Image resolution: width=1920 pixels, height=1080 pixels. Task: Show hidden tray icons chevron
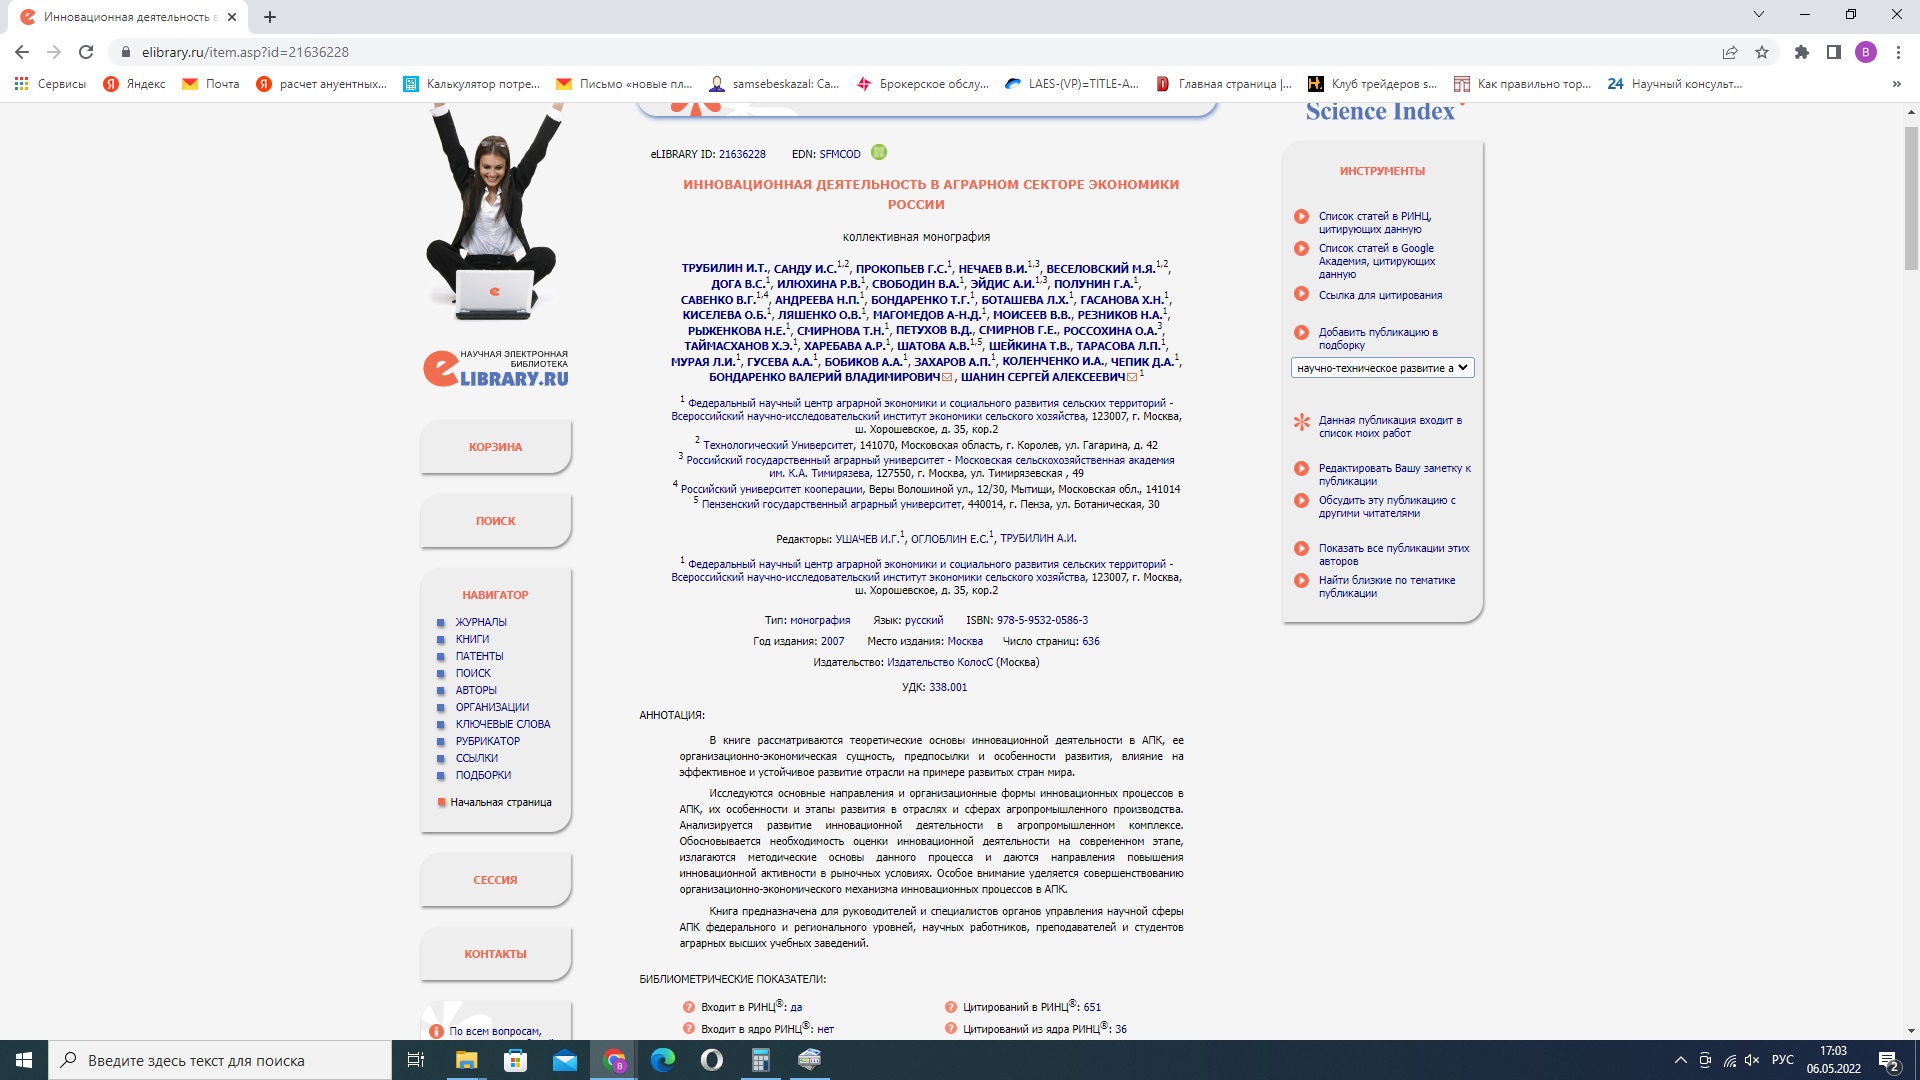coord(1680,1060)
